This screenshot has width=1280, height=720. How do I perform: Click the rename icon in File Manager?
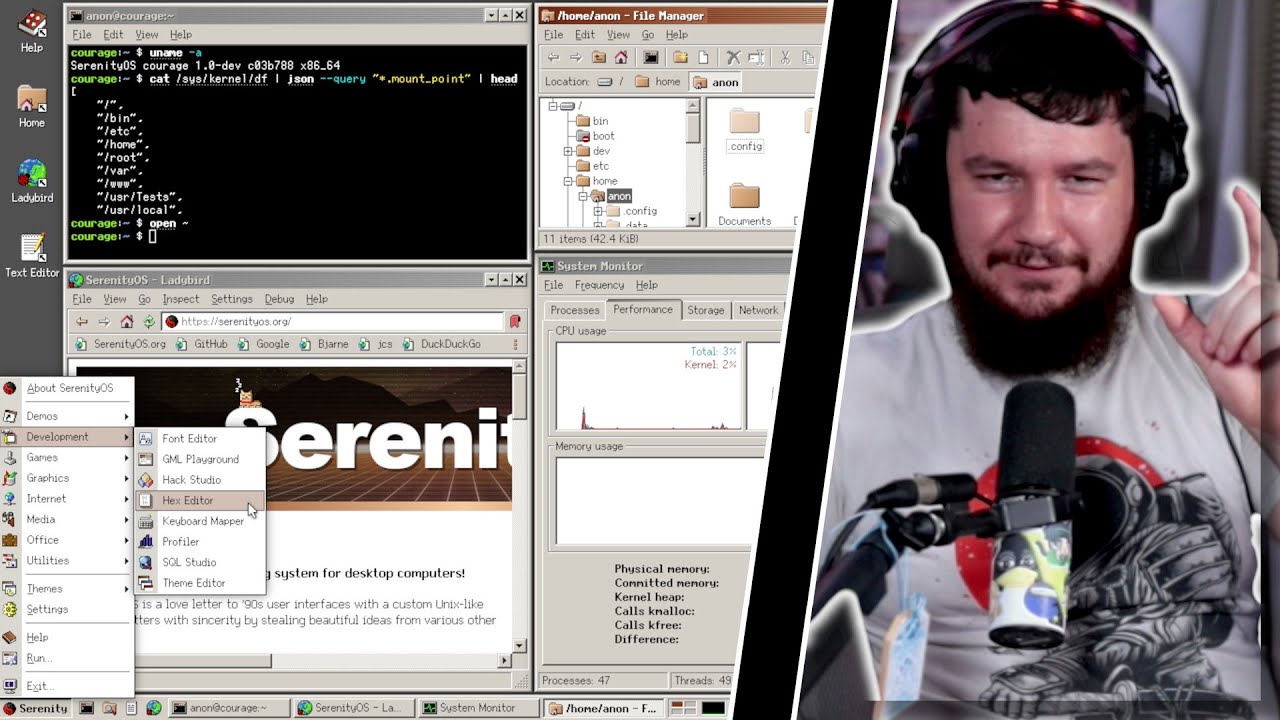(x=756, y=58)
